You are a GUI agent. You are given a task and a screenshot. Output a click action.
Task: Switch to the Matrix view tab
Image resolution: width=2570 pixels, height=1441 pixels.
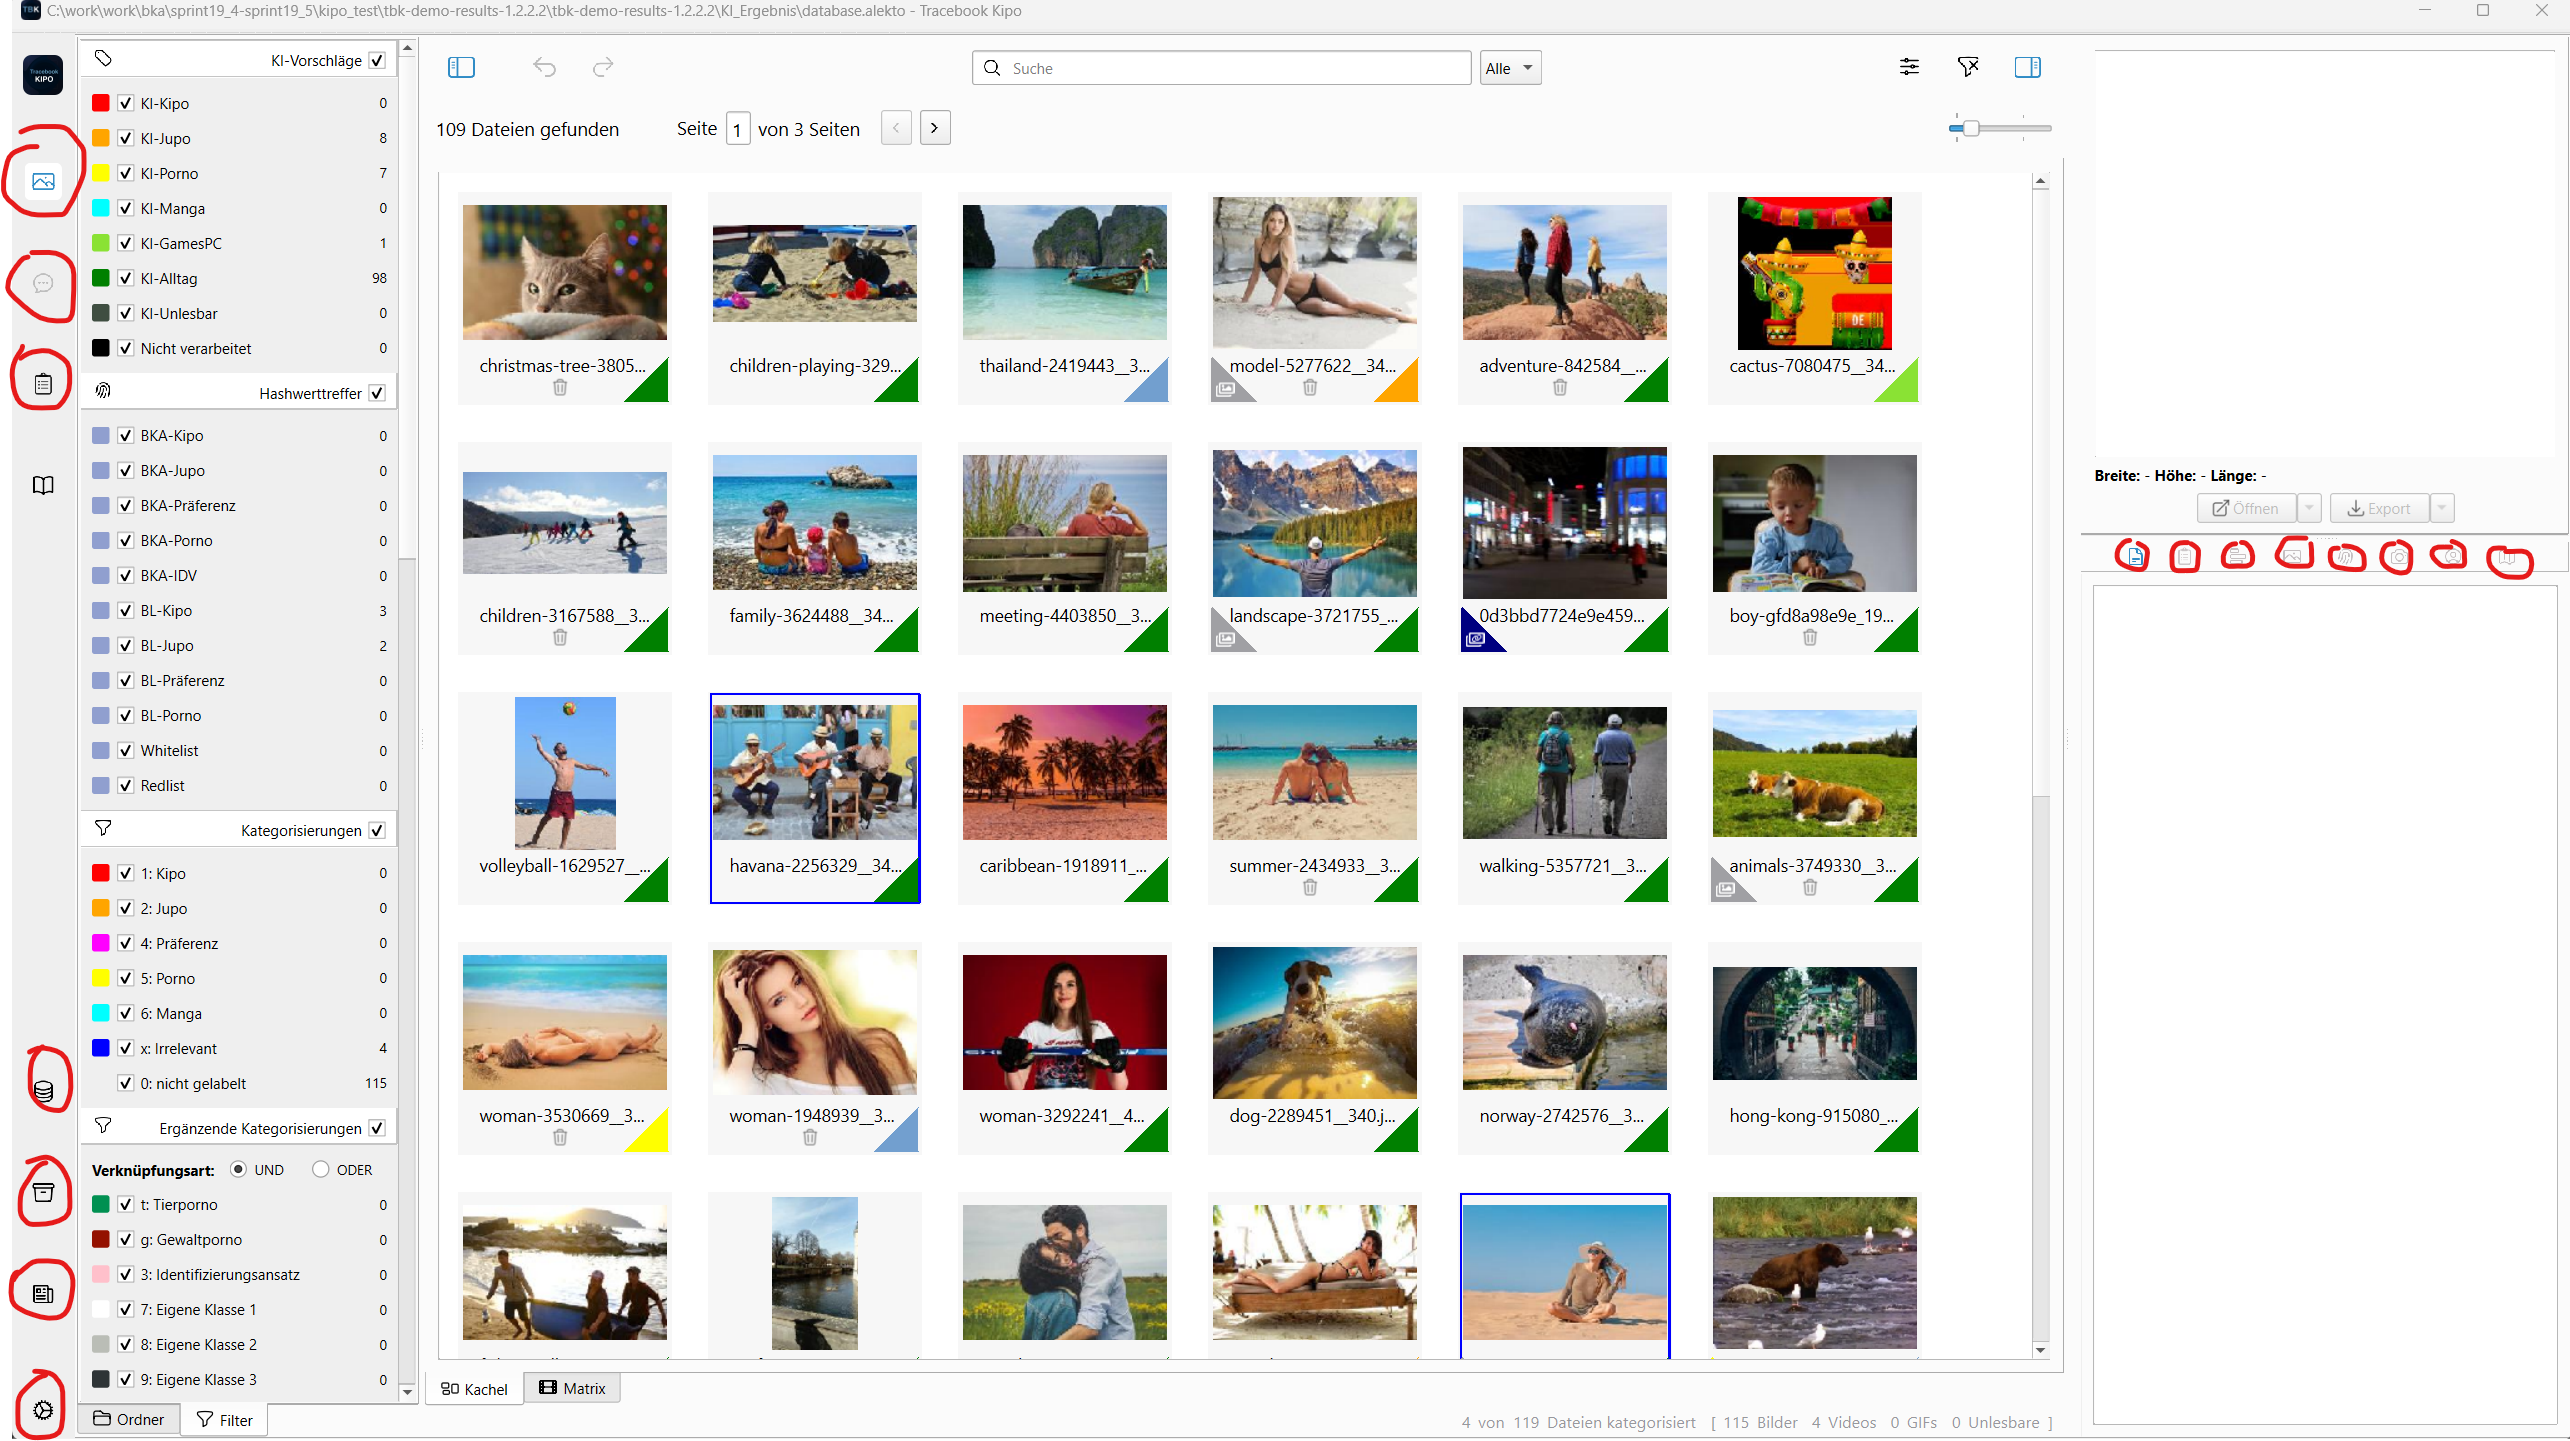click(572, 1388)
